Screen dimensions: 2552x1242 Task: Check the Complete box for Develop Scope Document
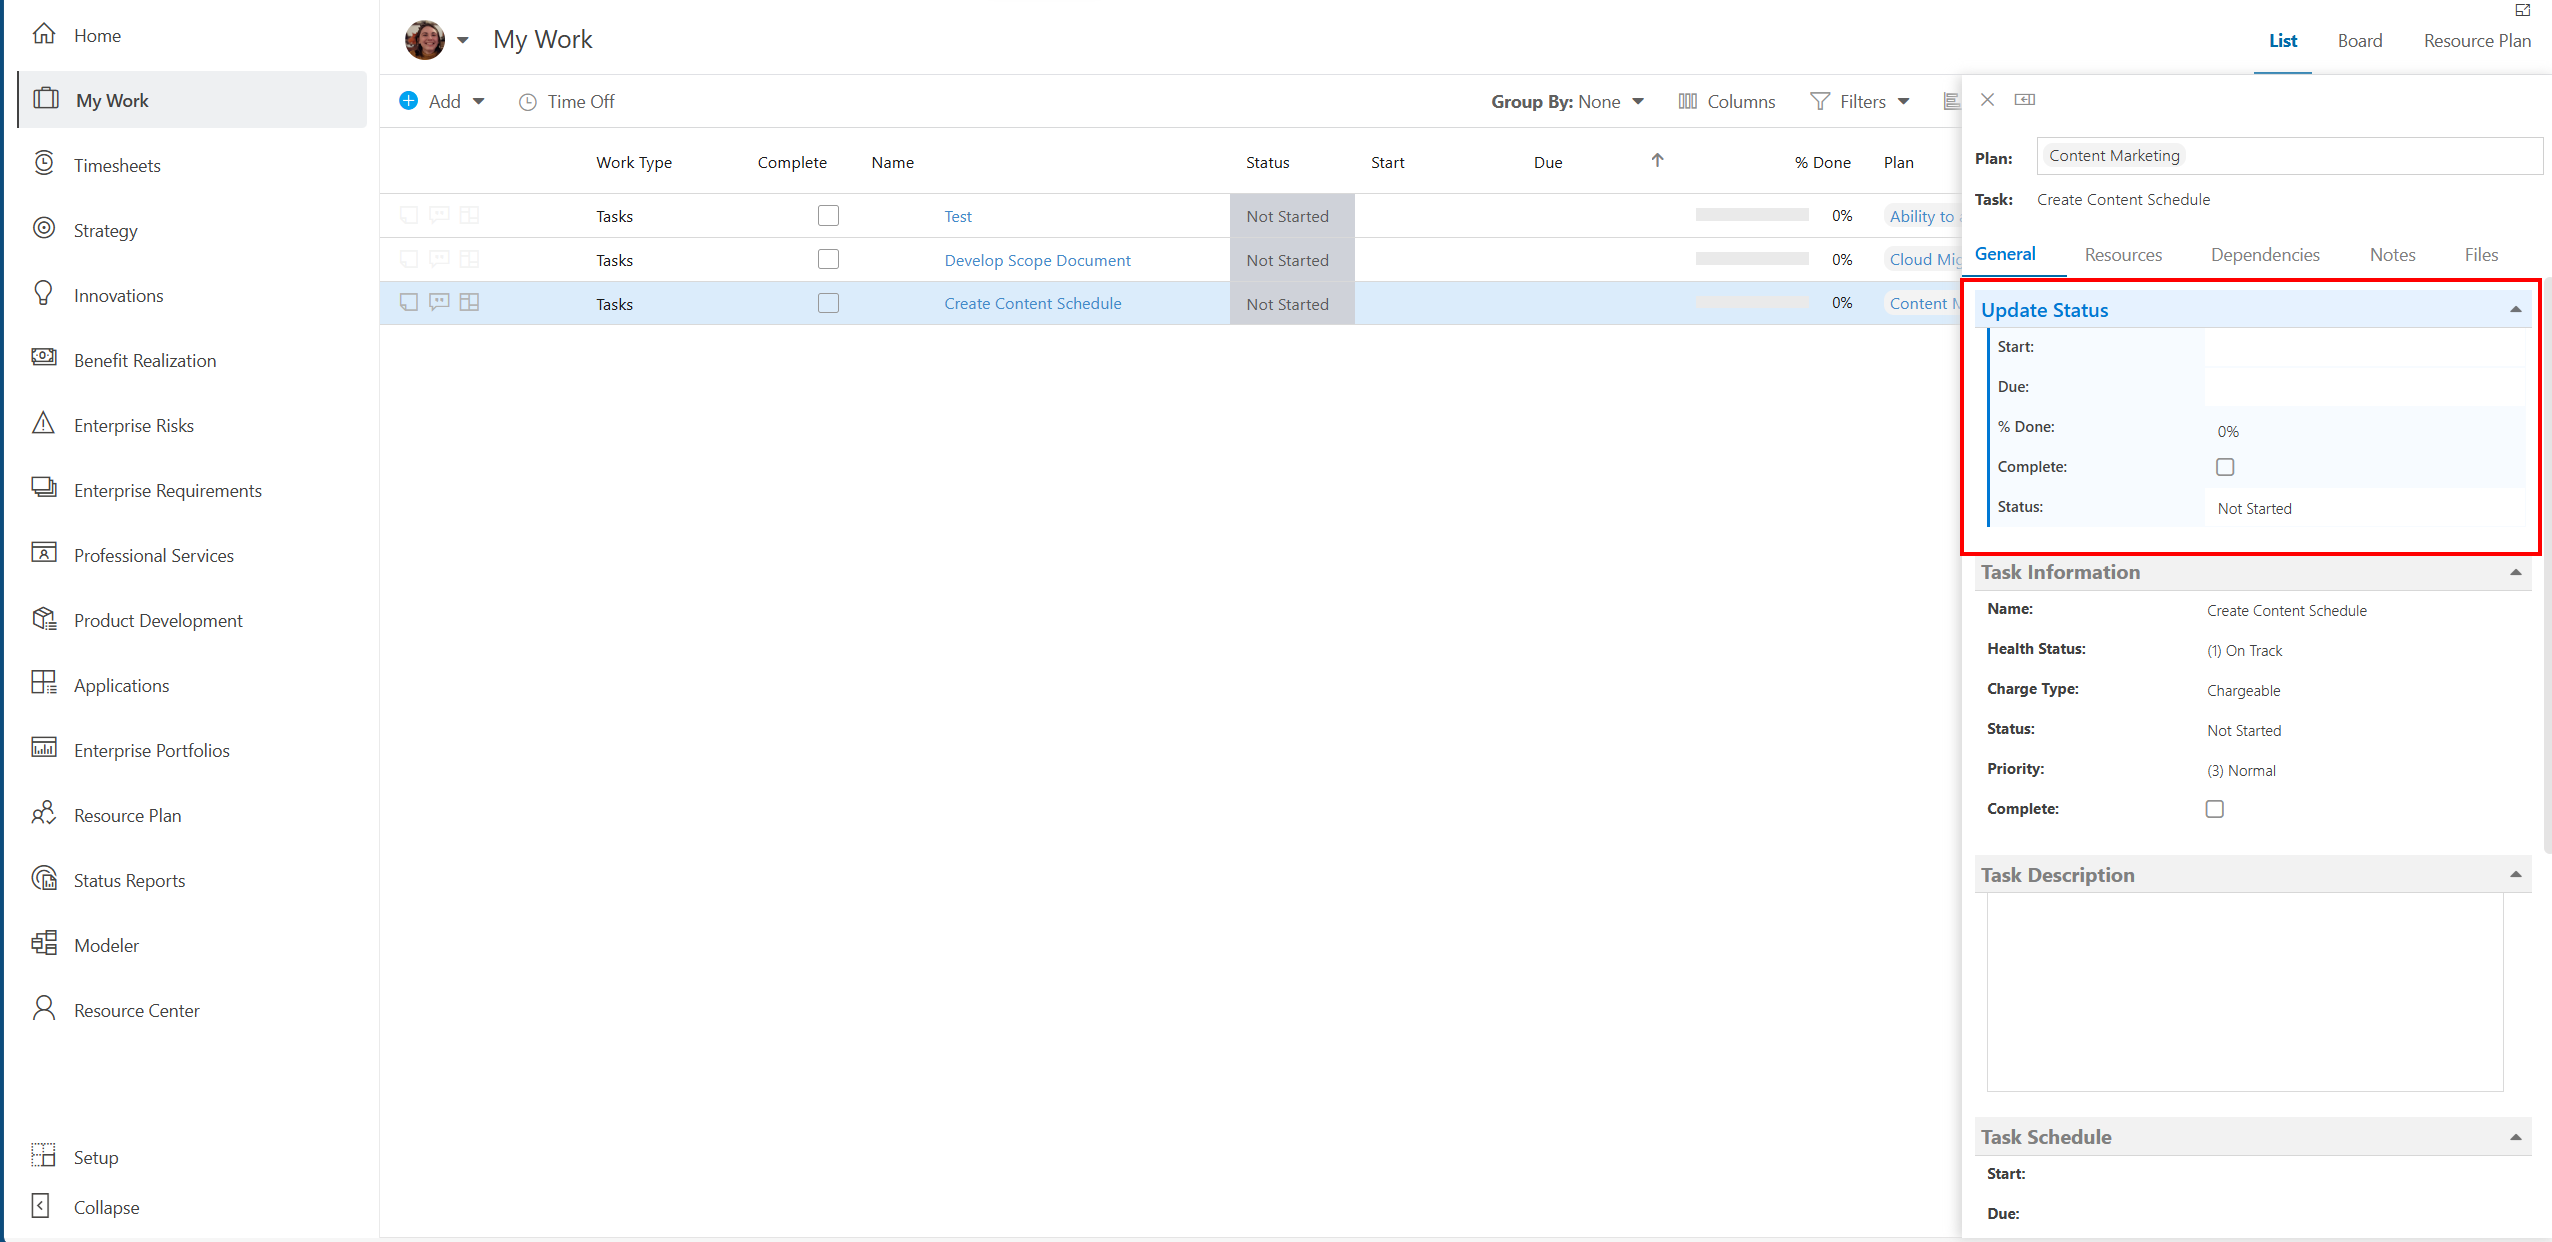[x=828, y=259]
